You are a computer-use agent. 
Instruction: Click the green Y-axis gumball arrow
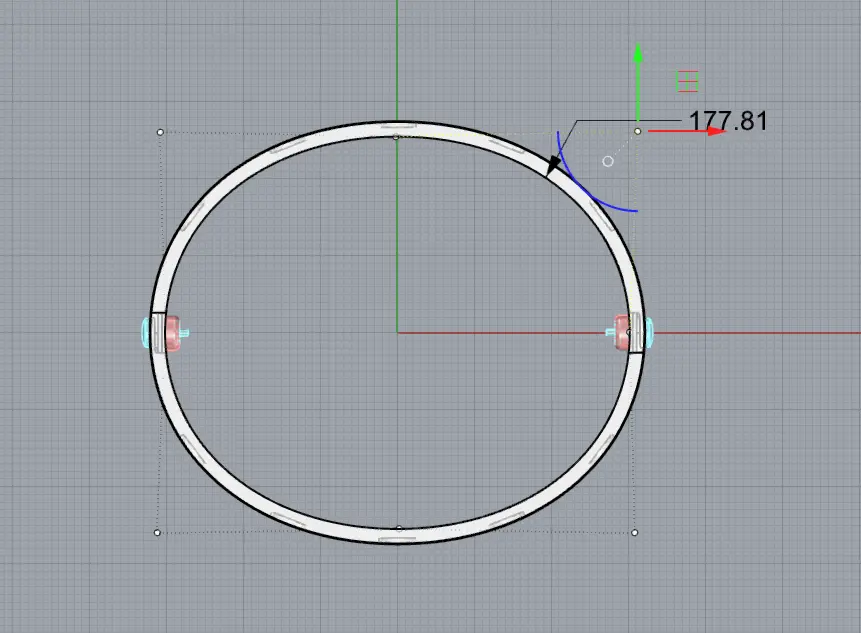coord(637,55)
